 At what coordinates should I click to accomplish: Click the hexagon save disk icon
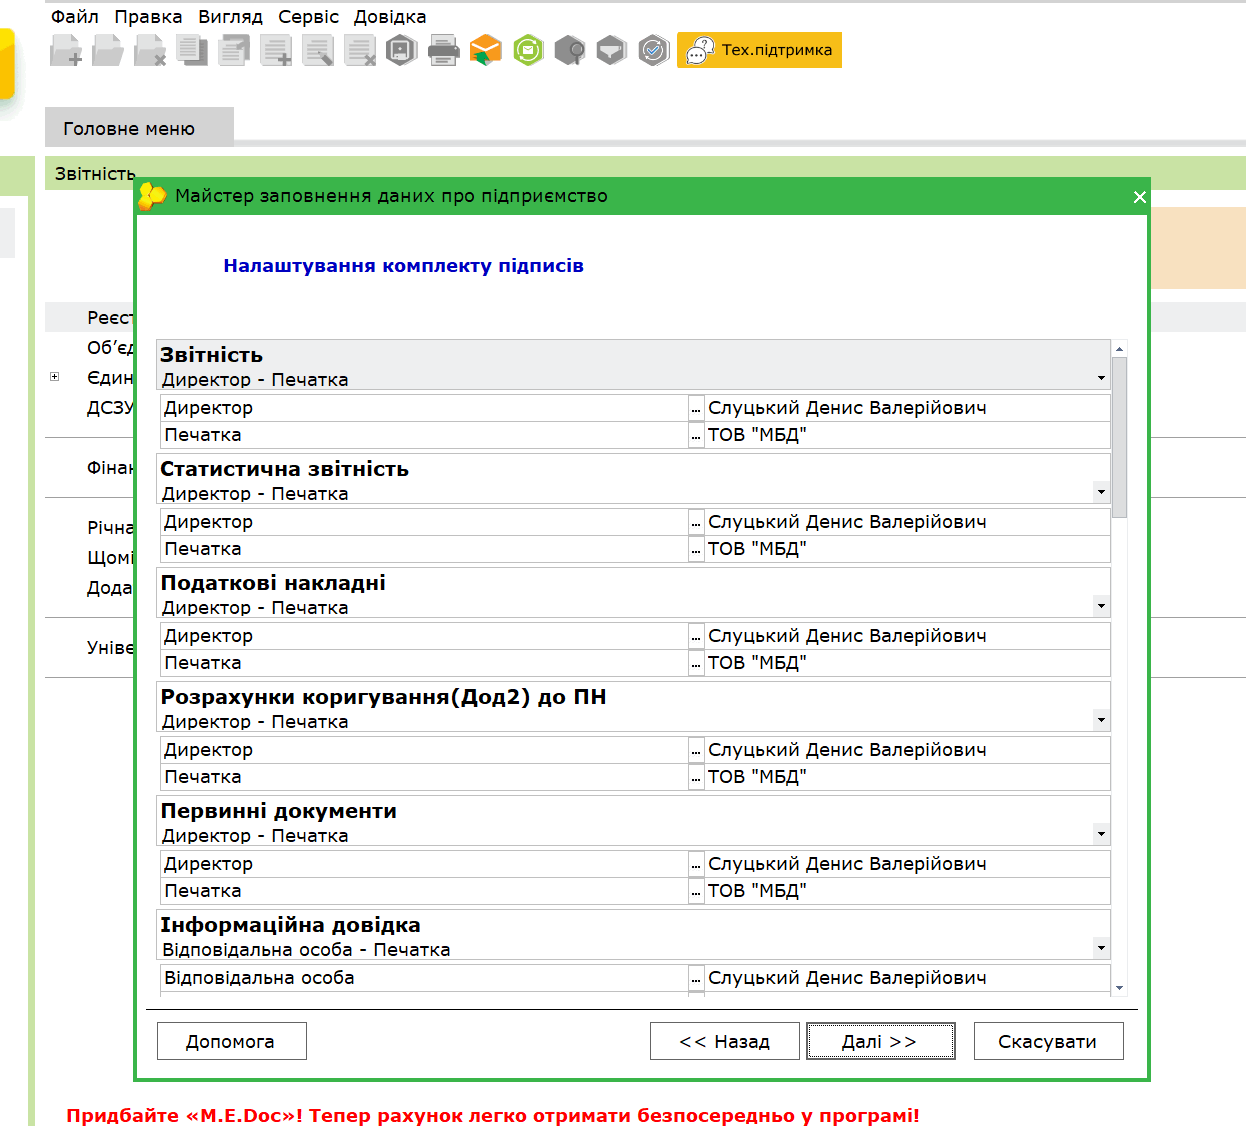tap(401, 50)
